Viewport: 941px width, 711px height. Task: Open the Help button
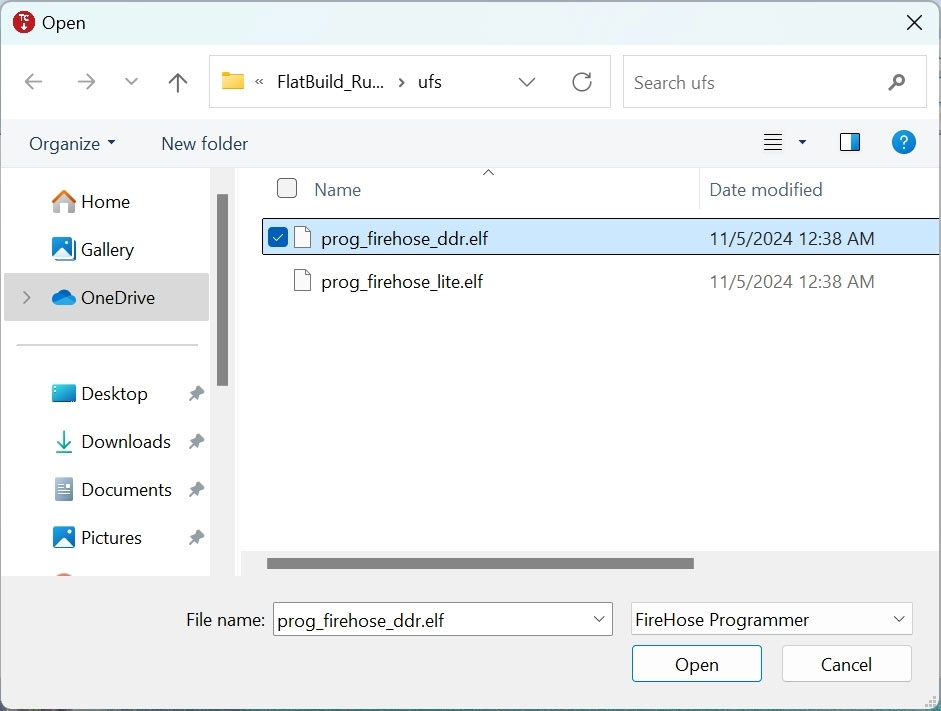903,142
